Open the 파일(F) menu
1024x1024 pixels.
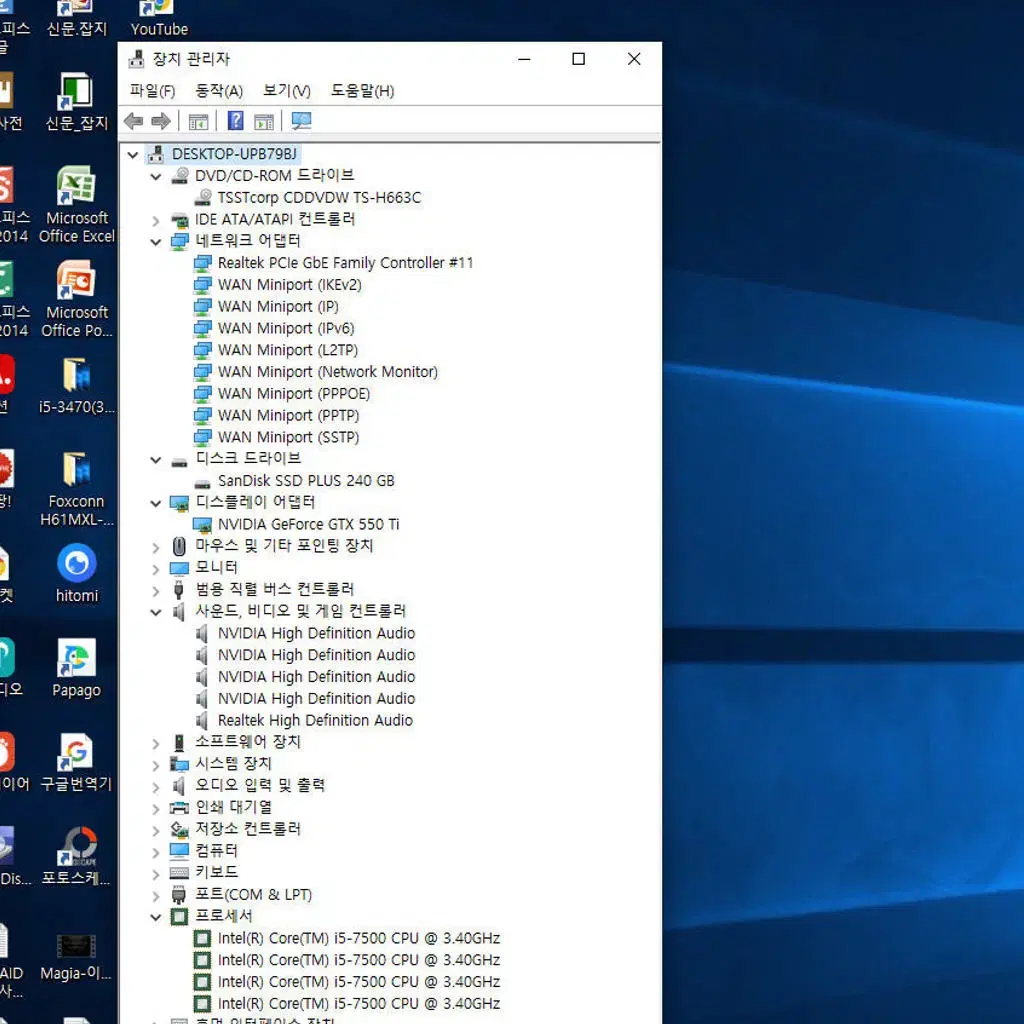coord(152,91)
